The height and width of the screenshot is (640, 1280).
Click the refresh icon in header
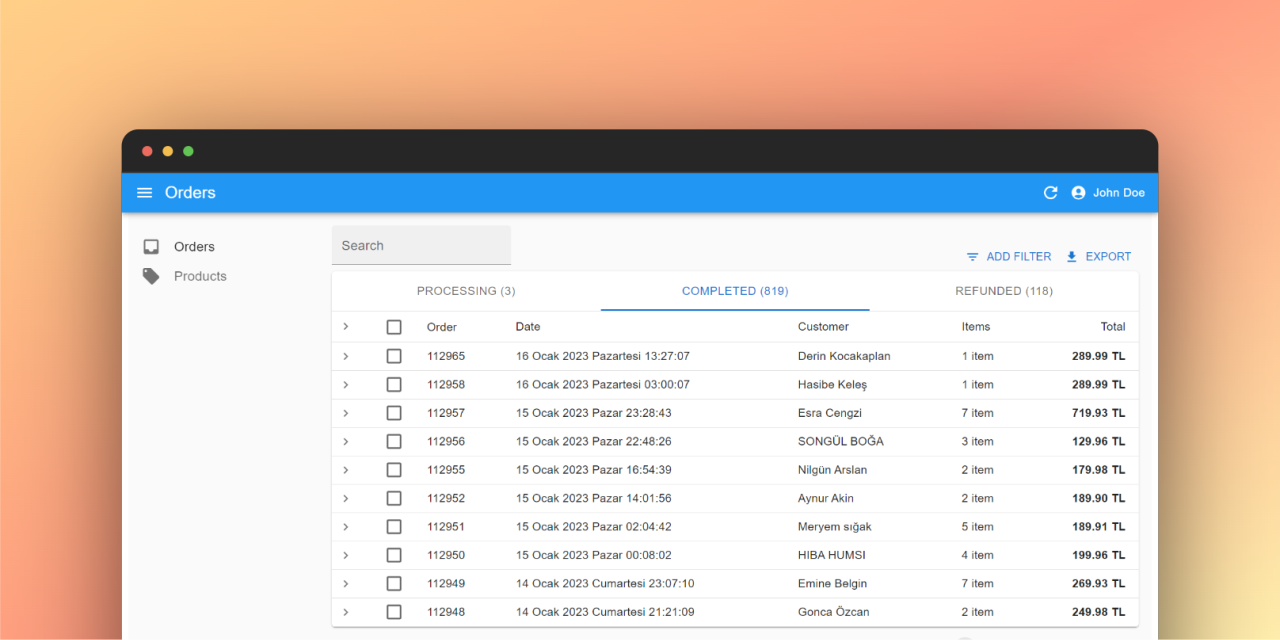click(1050, 193)
